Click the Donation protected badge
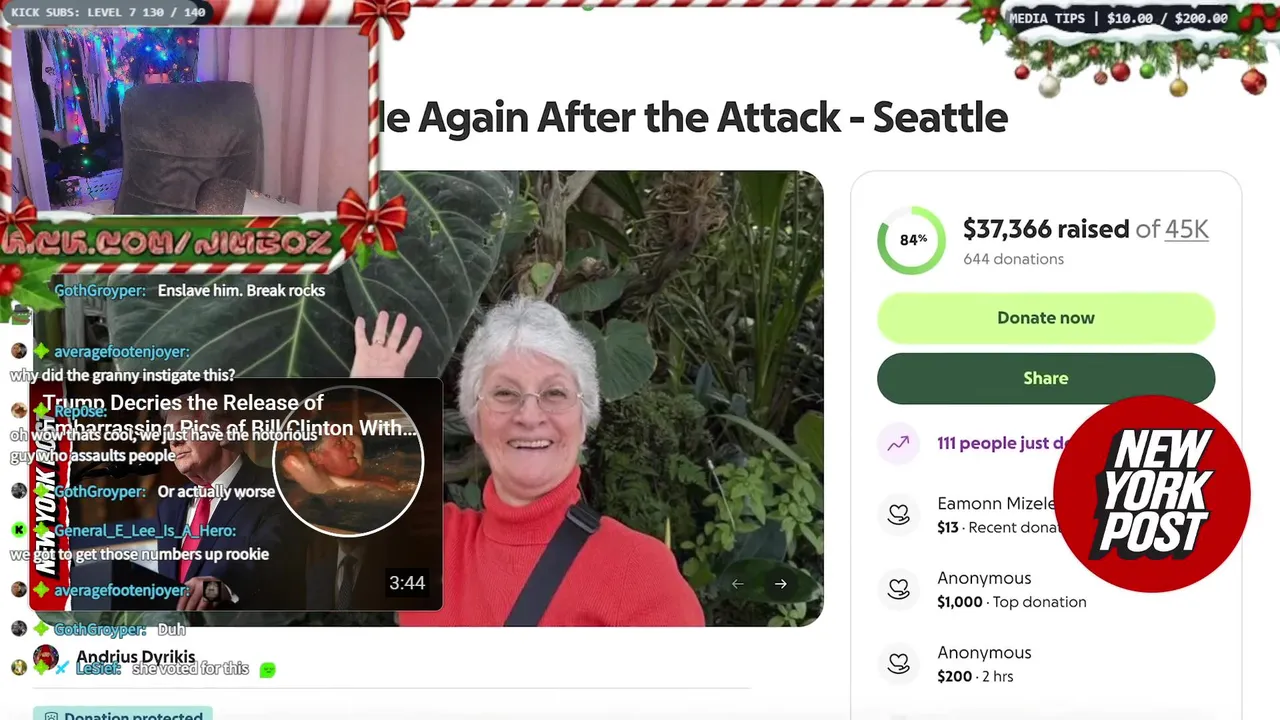Viewport: 1280px width, 720px height. [123, 714]
